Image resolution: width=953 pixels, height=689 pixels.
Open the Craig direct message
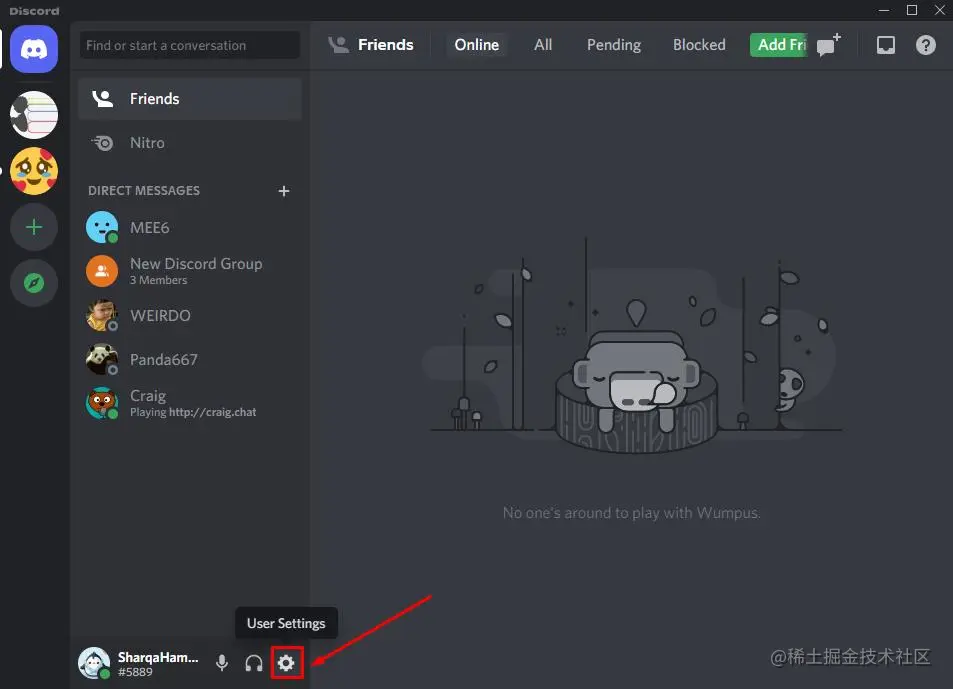[x=190, y=403]
